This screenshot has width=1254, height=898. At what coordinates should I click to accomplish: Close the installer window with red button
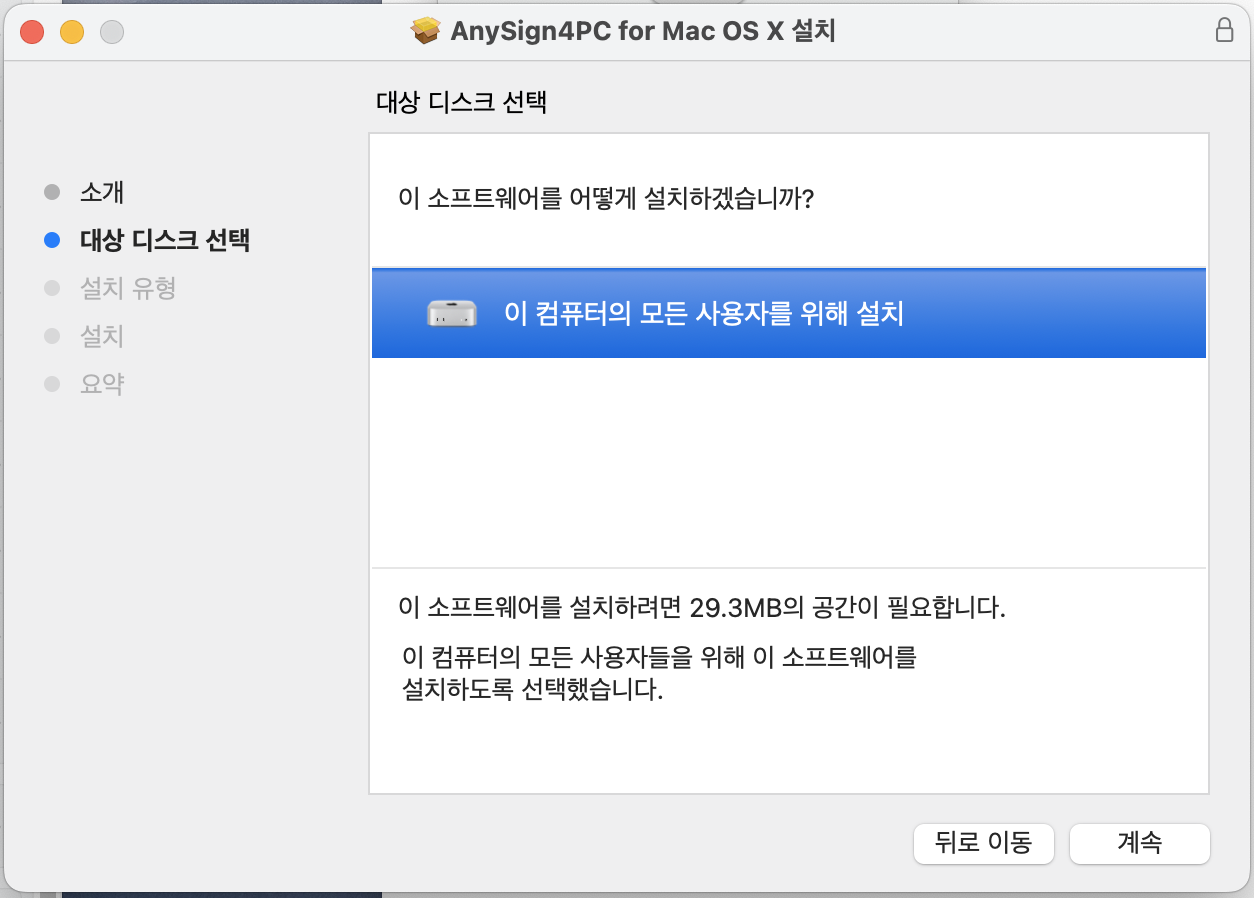[x=32, y=31]
